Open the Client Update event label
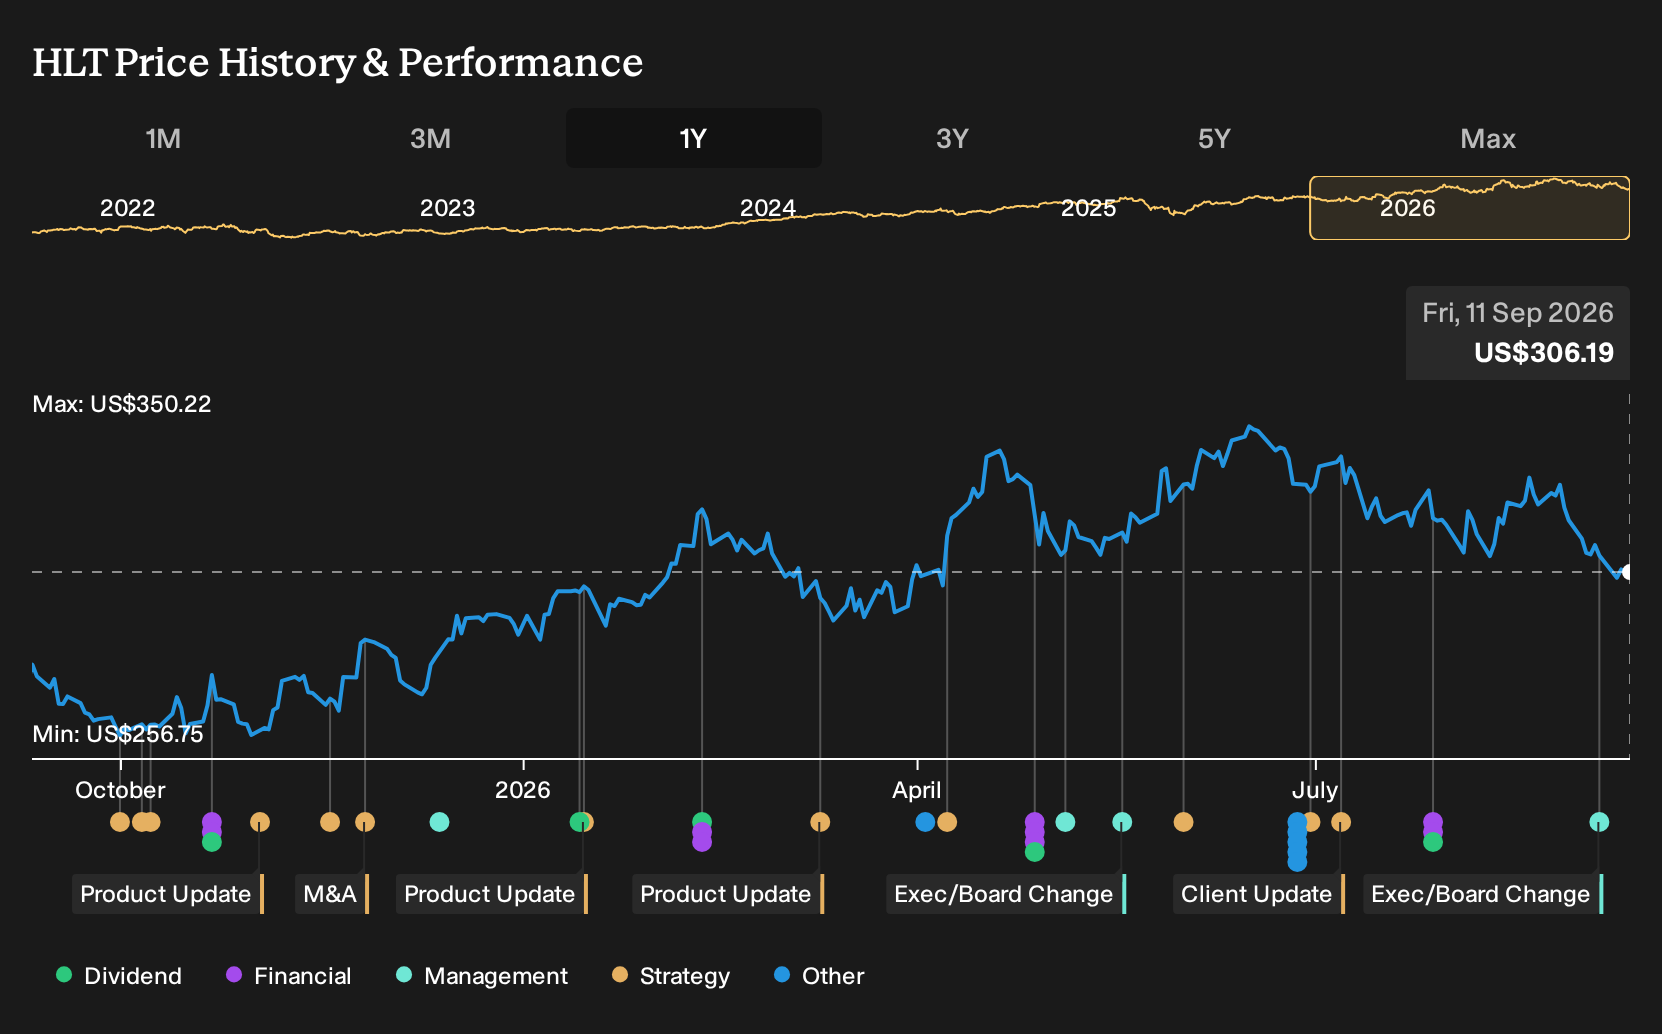This screenshot has height=1034, width=1662. [1258, 894]
